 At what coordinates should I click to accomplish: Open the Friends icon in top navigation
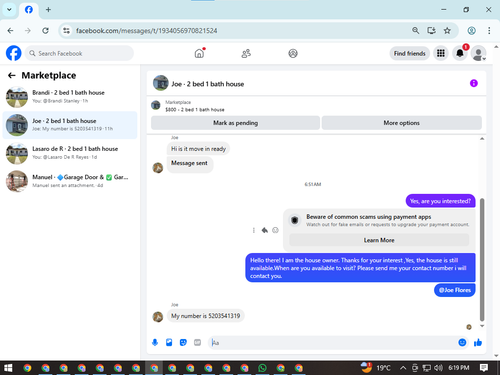[246, 53]
